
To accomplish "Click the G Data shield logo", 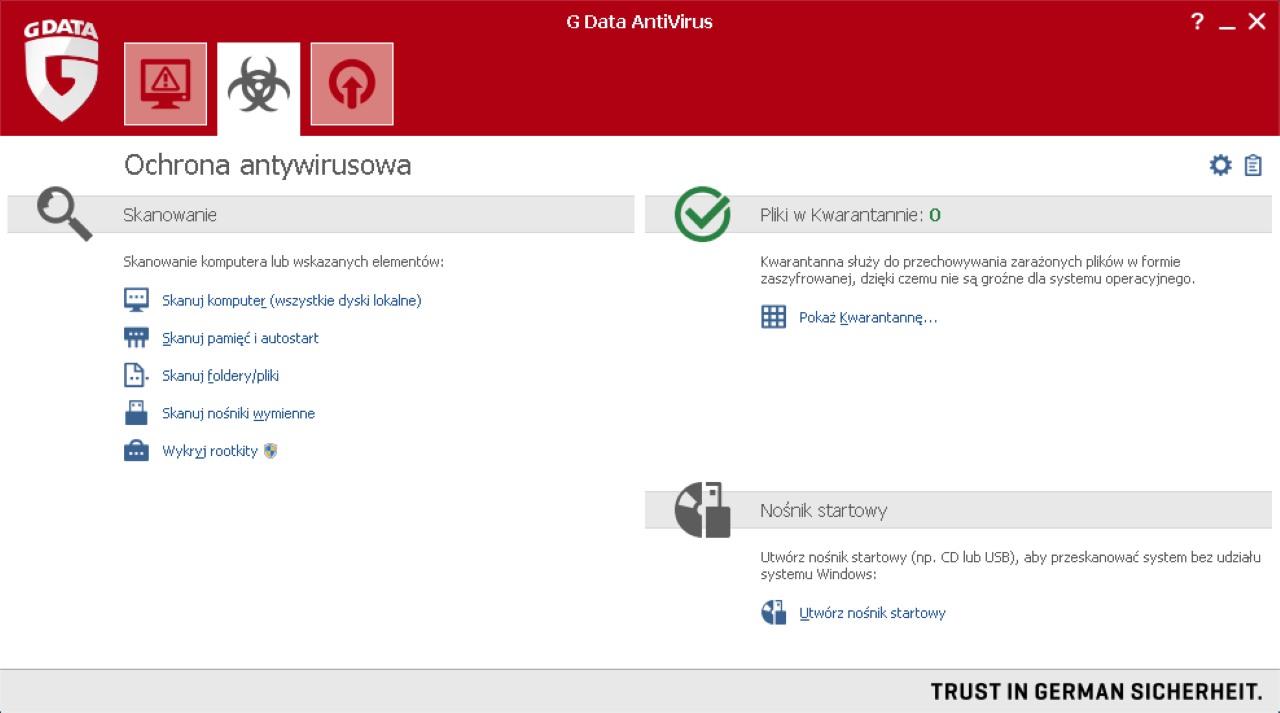I will click(x=62, y=70).
